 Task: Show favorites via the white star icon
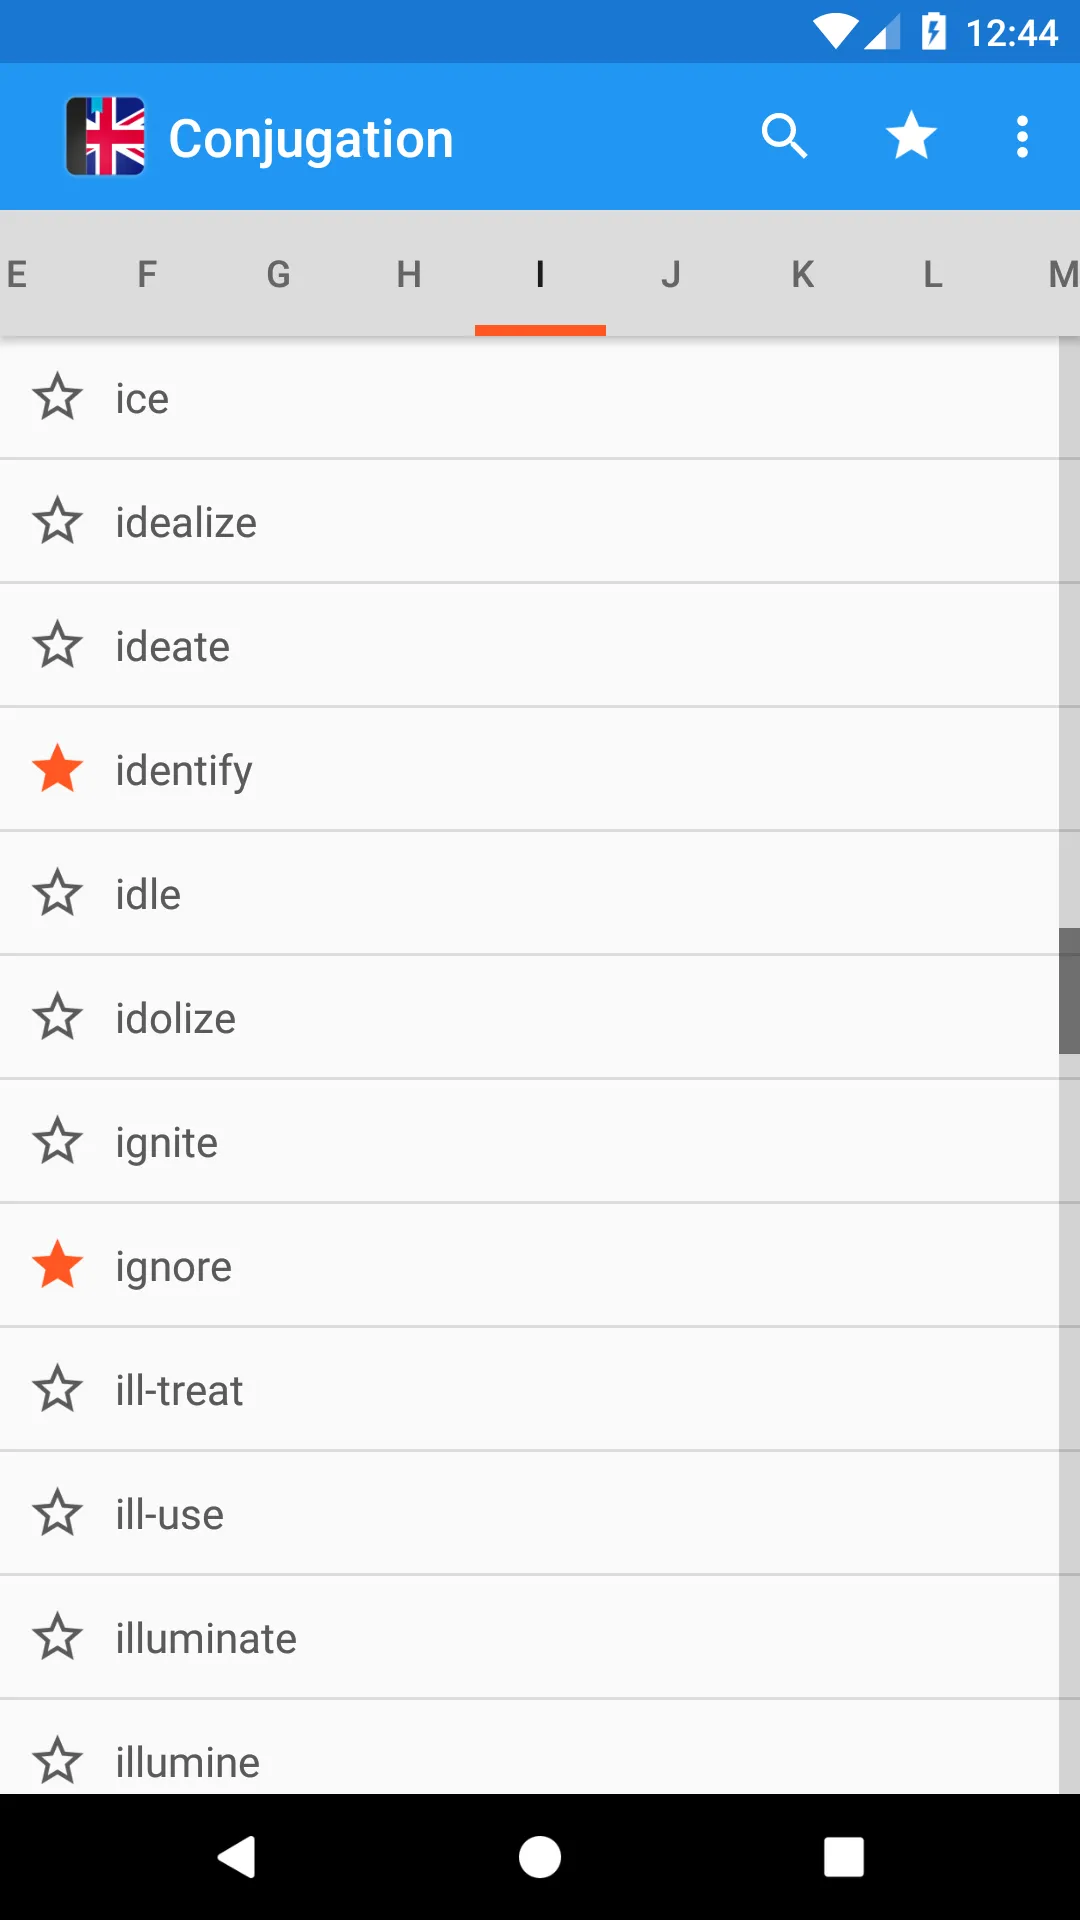pyautogui.click(x=911, y=136)
